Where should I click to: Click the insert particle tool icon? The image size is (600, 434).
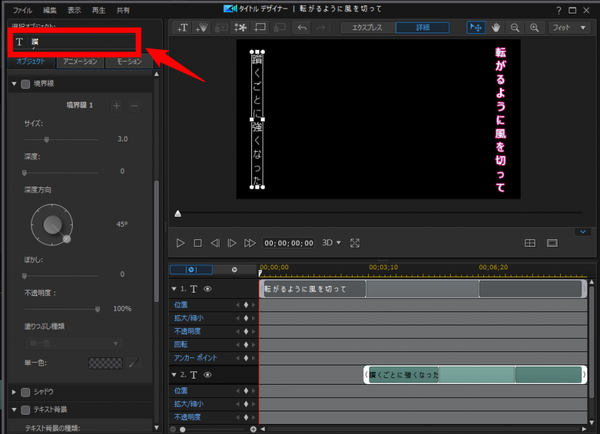coord(202,28)
